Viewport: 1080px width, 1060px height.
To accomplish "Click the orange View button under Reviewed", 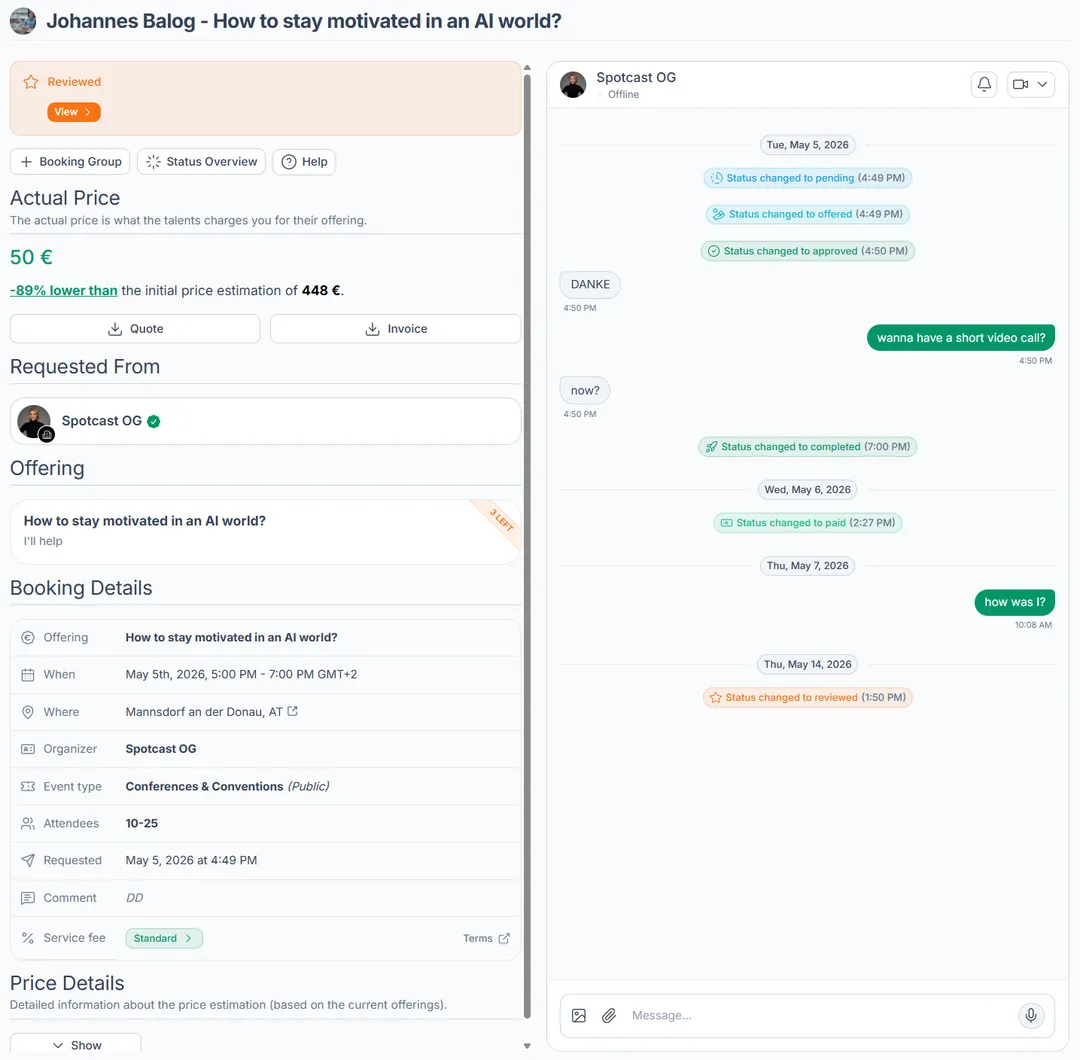I will point(74,112).
